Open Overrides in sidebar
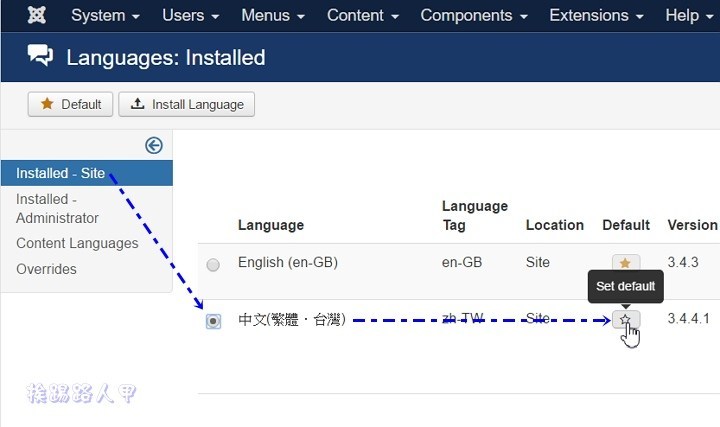720x427 pixels. (x=46, y=269)
